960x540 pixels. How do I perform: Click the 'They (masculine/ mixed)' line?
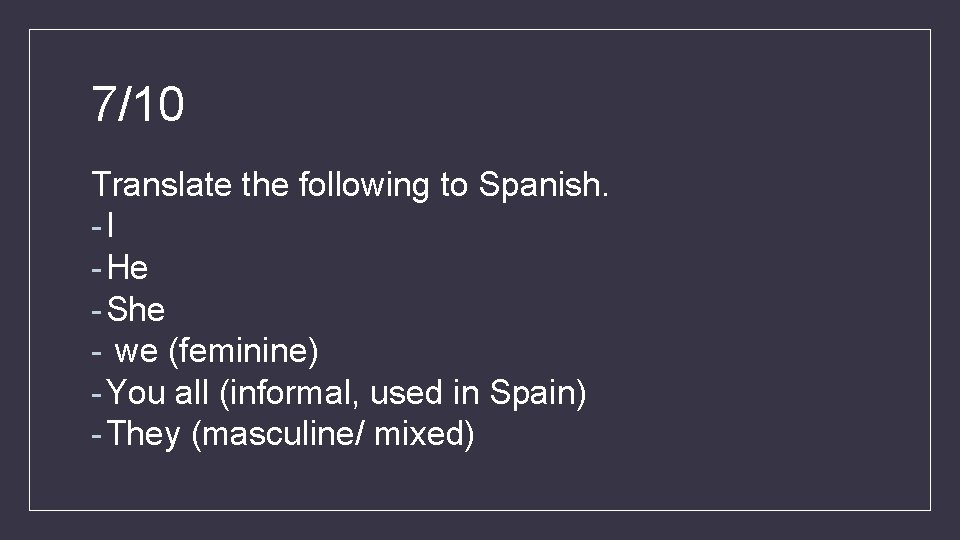coord(290,434)
